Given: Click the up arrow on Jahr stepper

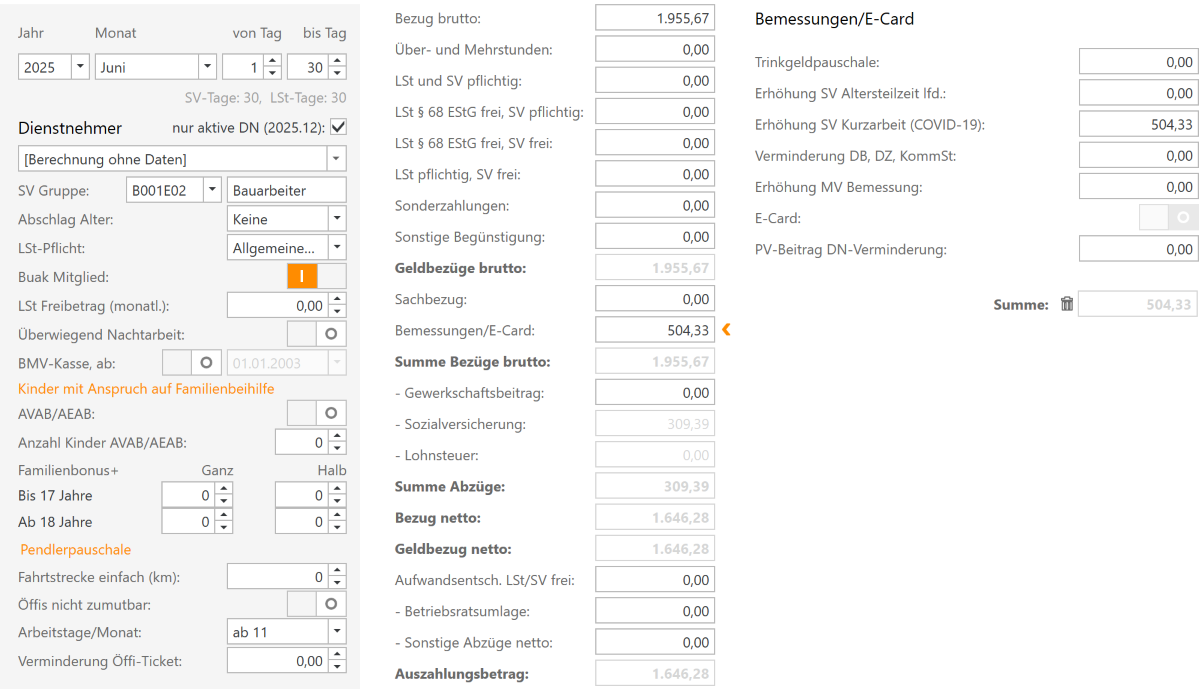Looking at the screenshot, I should (x=78, y=60).
